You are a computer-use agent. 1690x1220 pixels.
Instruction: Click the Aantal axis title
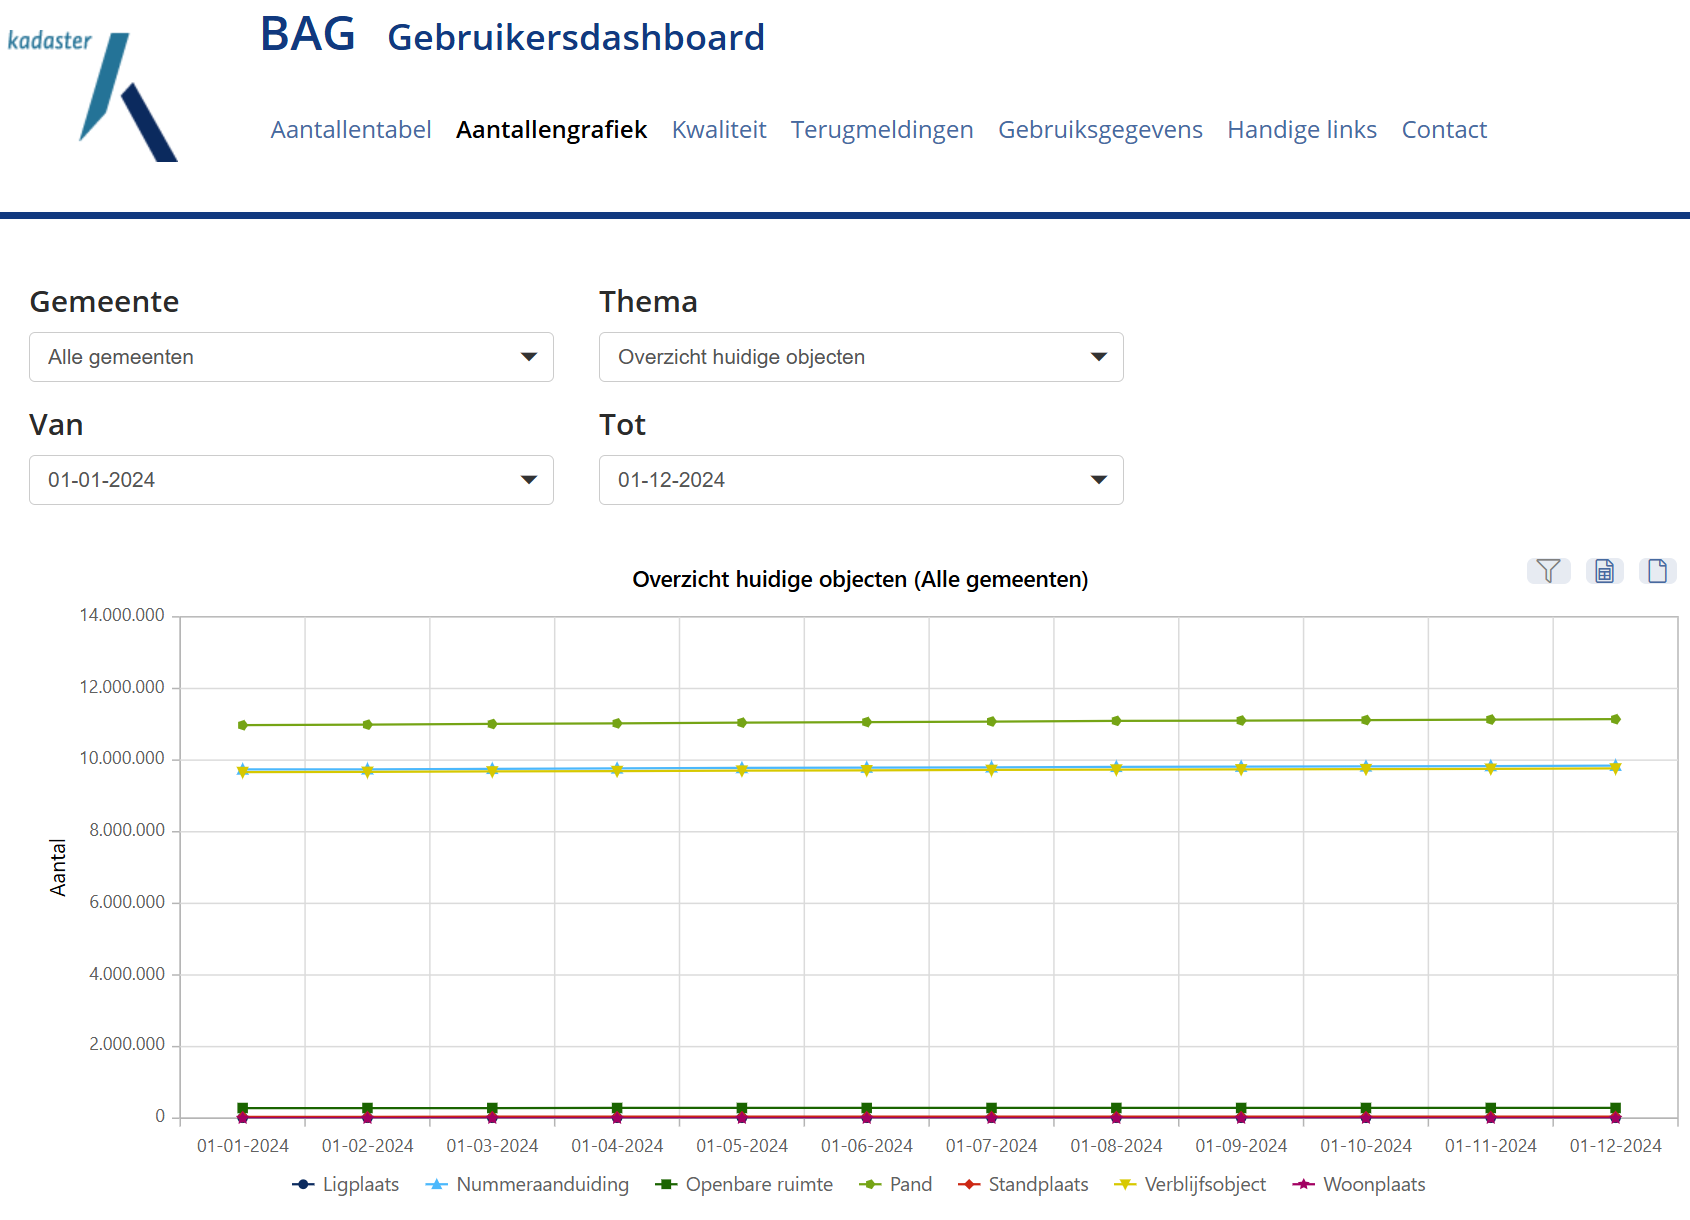[58, 867]
